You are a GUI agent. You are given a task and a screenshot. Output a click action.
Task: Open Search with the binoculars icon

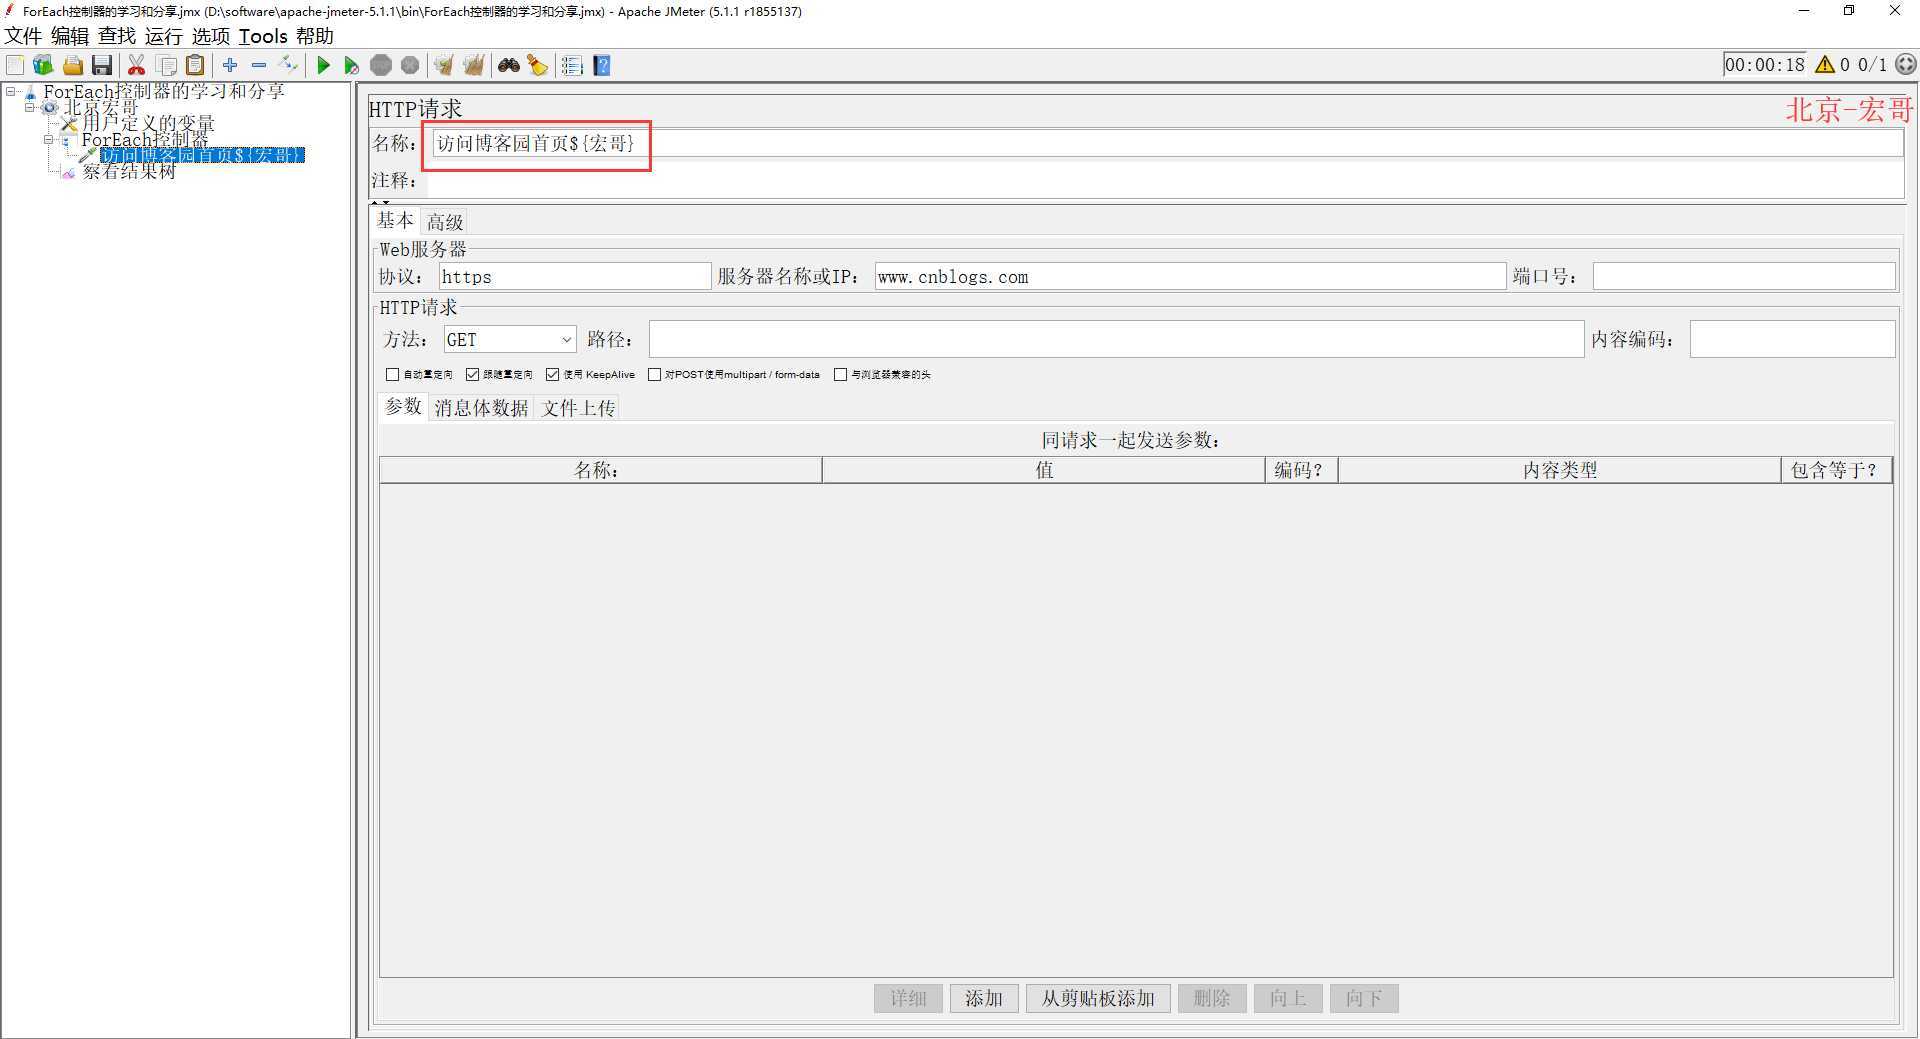[x=509, y=66]
